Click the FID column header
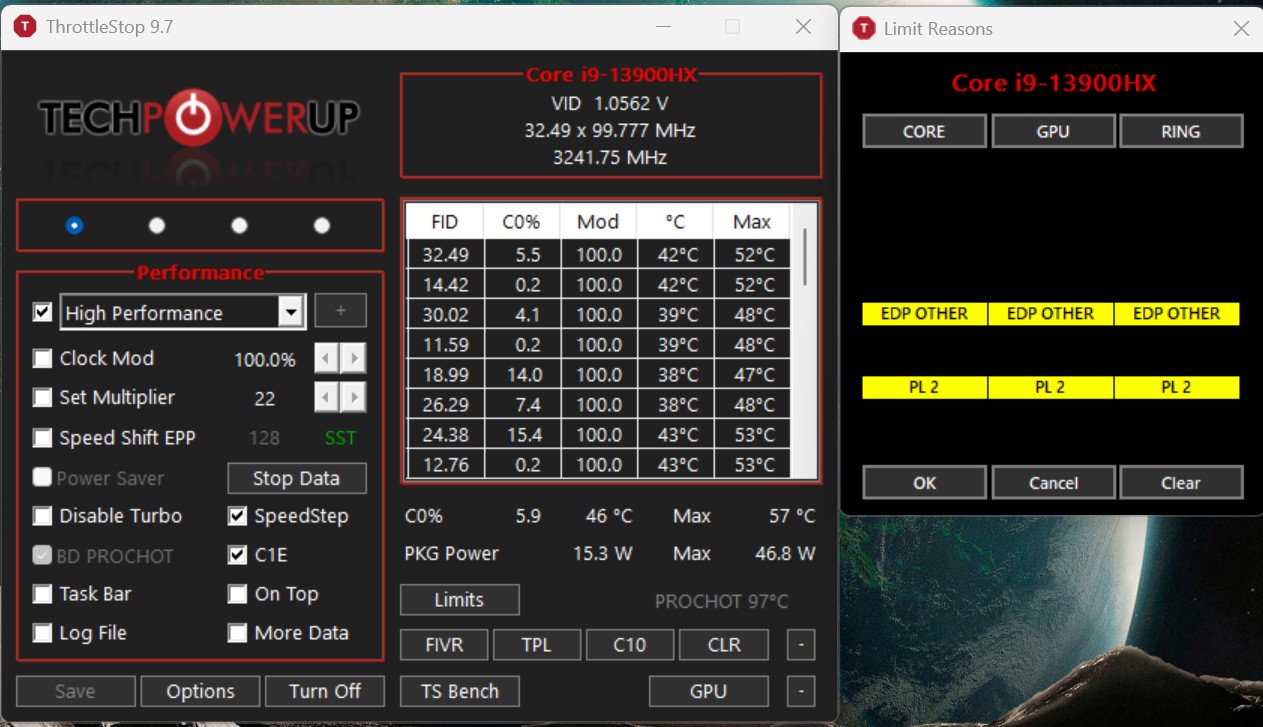Viewport: 1263px width, 727px height. click(x=445, y=222)
